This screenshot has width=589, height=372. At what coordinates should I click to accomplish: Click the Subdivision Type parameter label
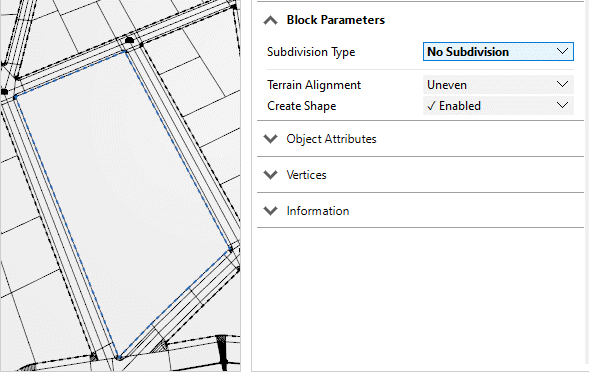311,52
